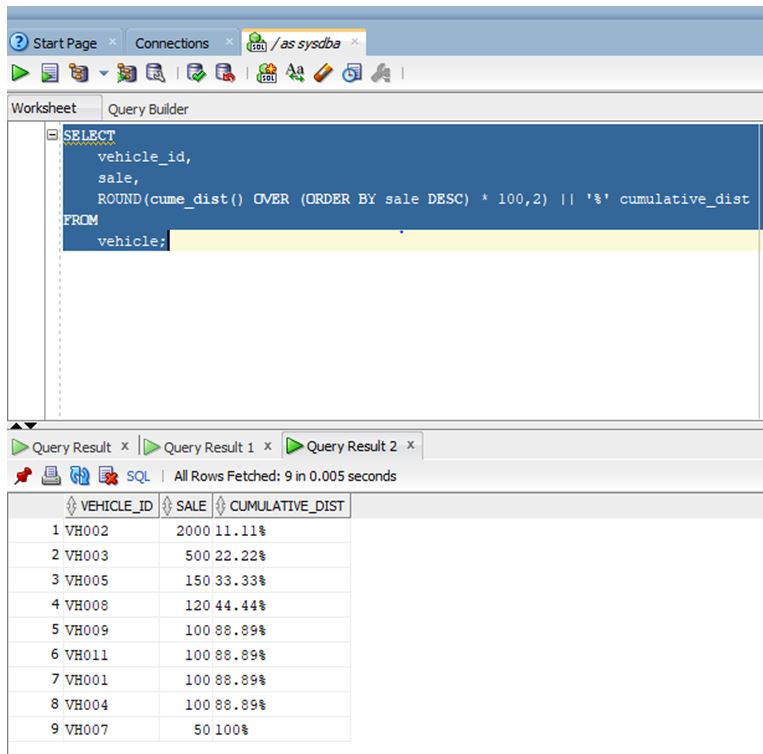
Task: Click the Autotrace toolbar icon
Action: [x=127, y=73]
